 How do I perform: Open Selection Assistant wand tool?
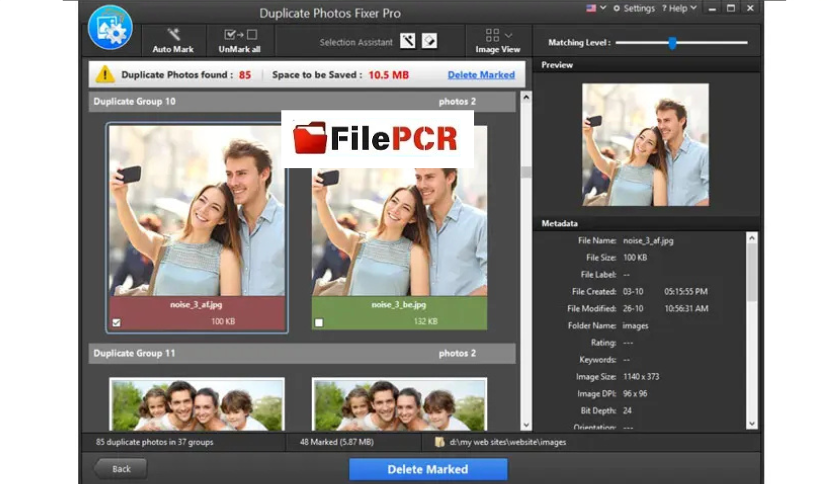407,41
